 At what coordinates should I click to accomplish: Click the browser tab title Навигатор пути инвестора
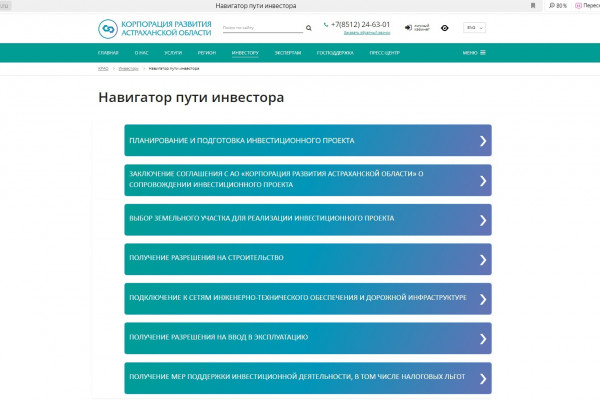pyautogui.click(x=256, y=6)
